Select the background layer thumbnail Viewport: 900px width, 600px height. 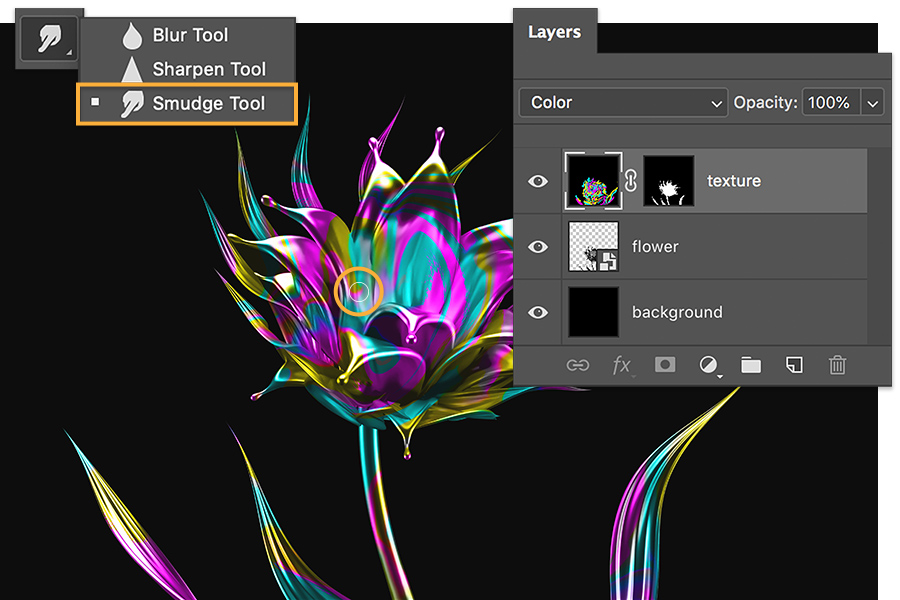tap(593, 312)
